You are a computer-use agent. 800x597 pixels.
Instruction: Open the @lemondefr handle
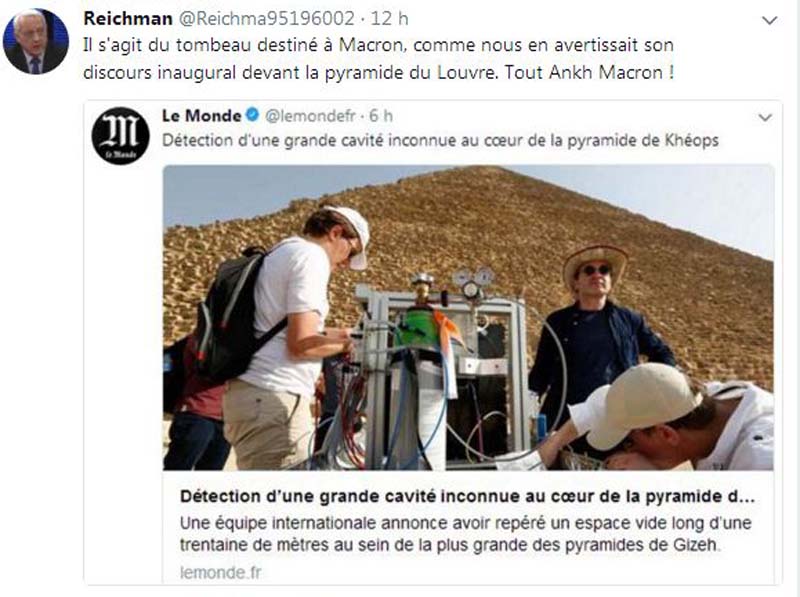coord(310,116)
